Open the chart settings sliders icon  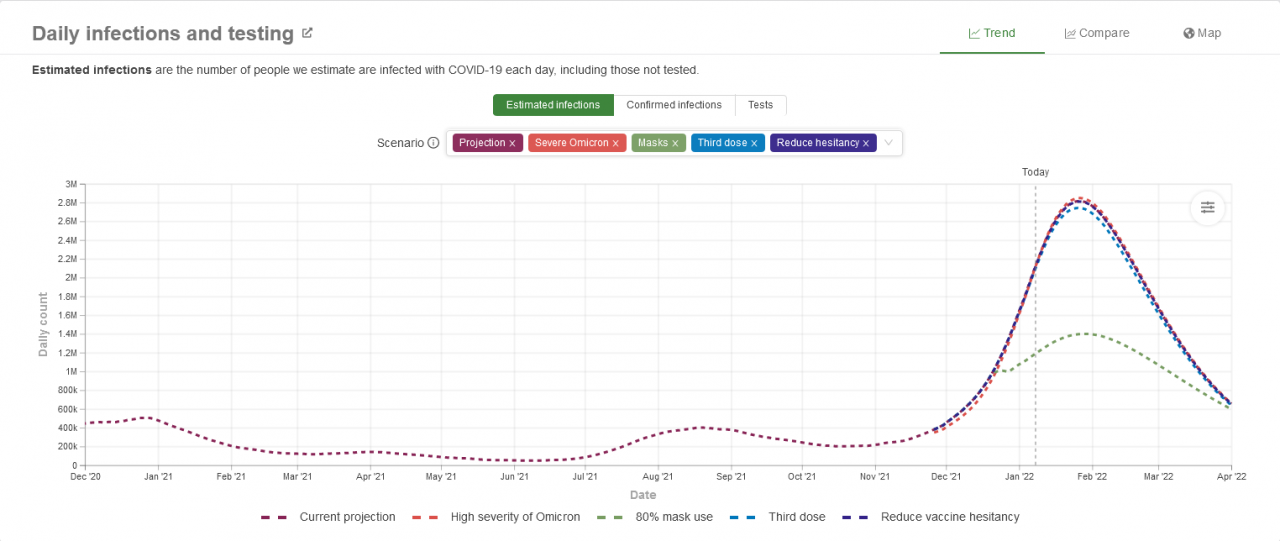pos(1208,207)
